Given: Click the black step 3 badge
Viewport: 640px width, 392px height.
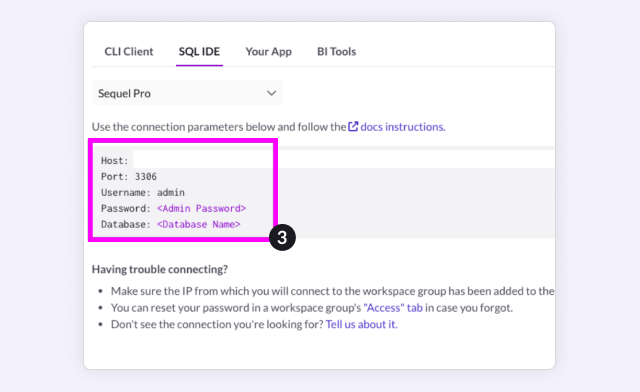Looking at the screenshot, I should [x=282, y=237].
